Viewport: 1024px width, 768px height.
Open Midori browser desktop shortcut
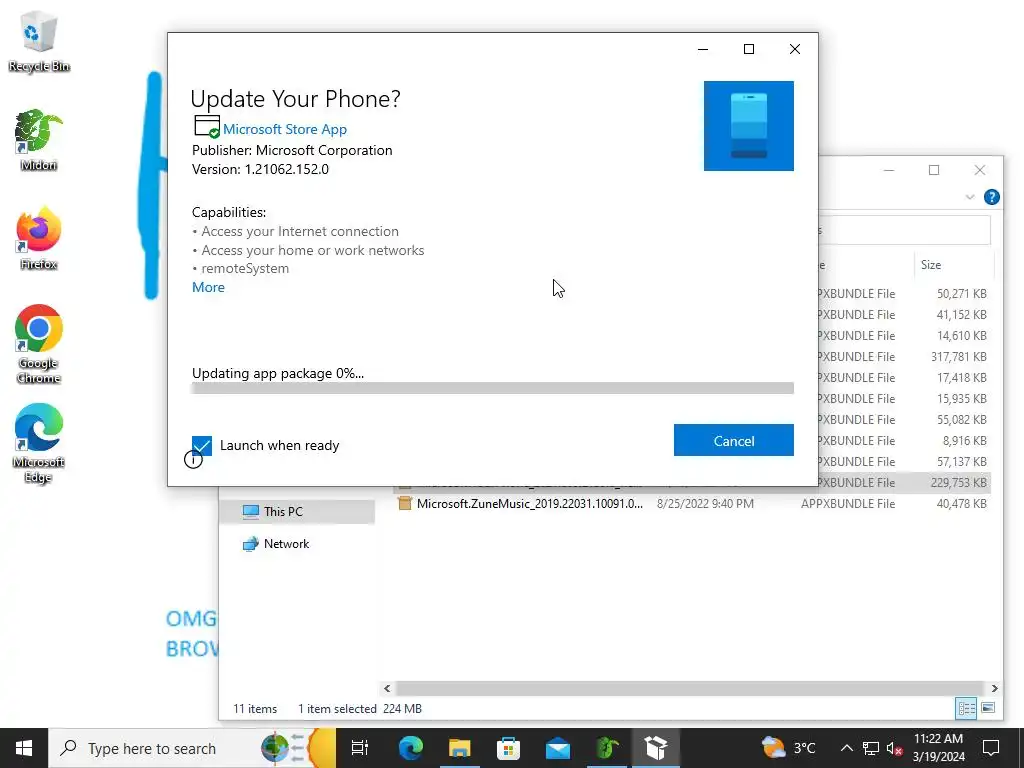pyautogui.click(x=39, y=140)
